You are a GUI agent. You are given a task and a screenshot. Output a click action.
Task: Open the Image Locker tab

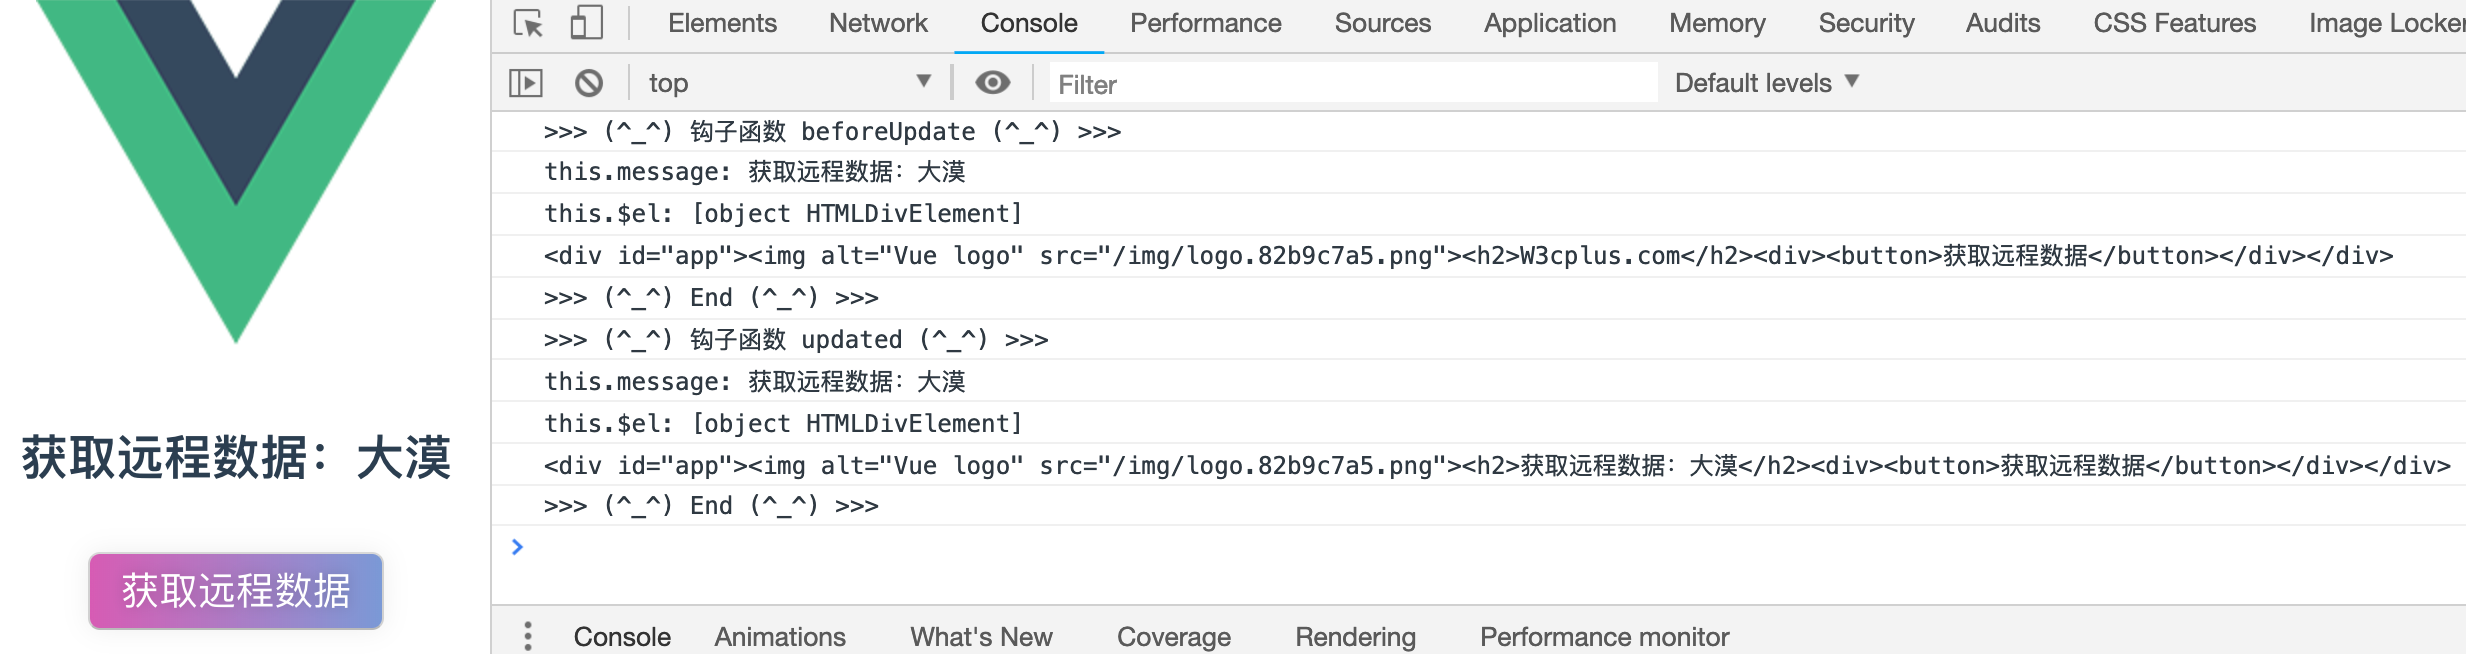click(x=2386, y=23)
